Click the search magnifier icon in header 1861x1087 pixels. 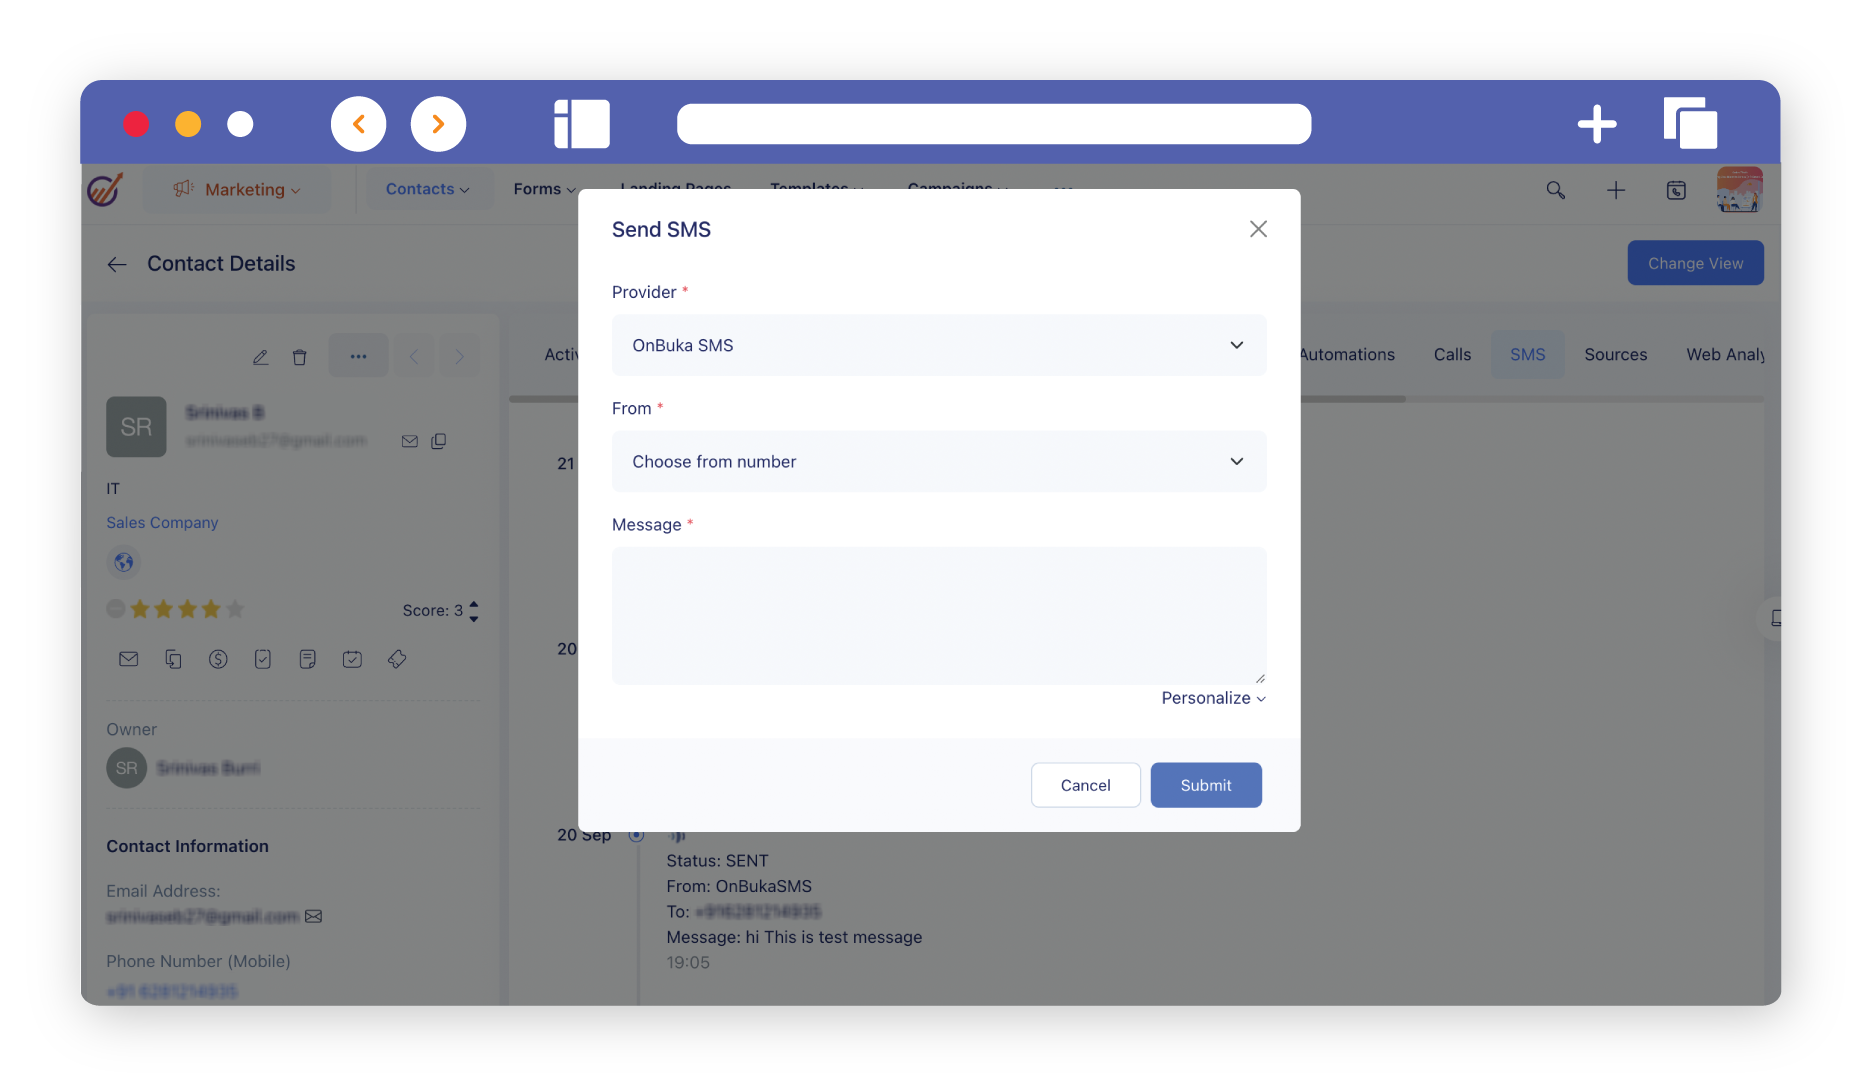(x=1555, y=190)
